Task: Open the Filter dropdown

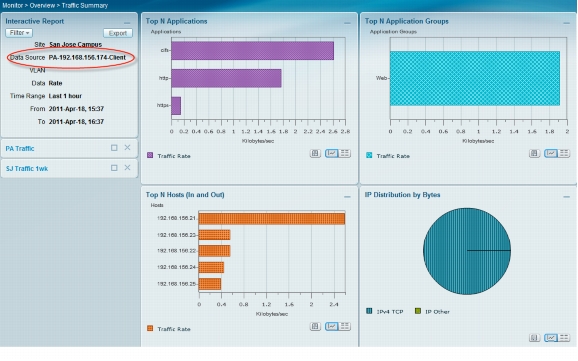Action: pyautogui.click(x=19, y=33)
